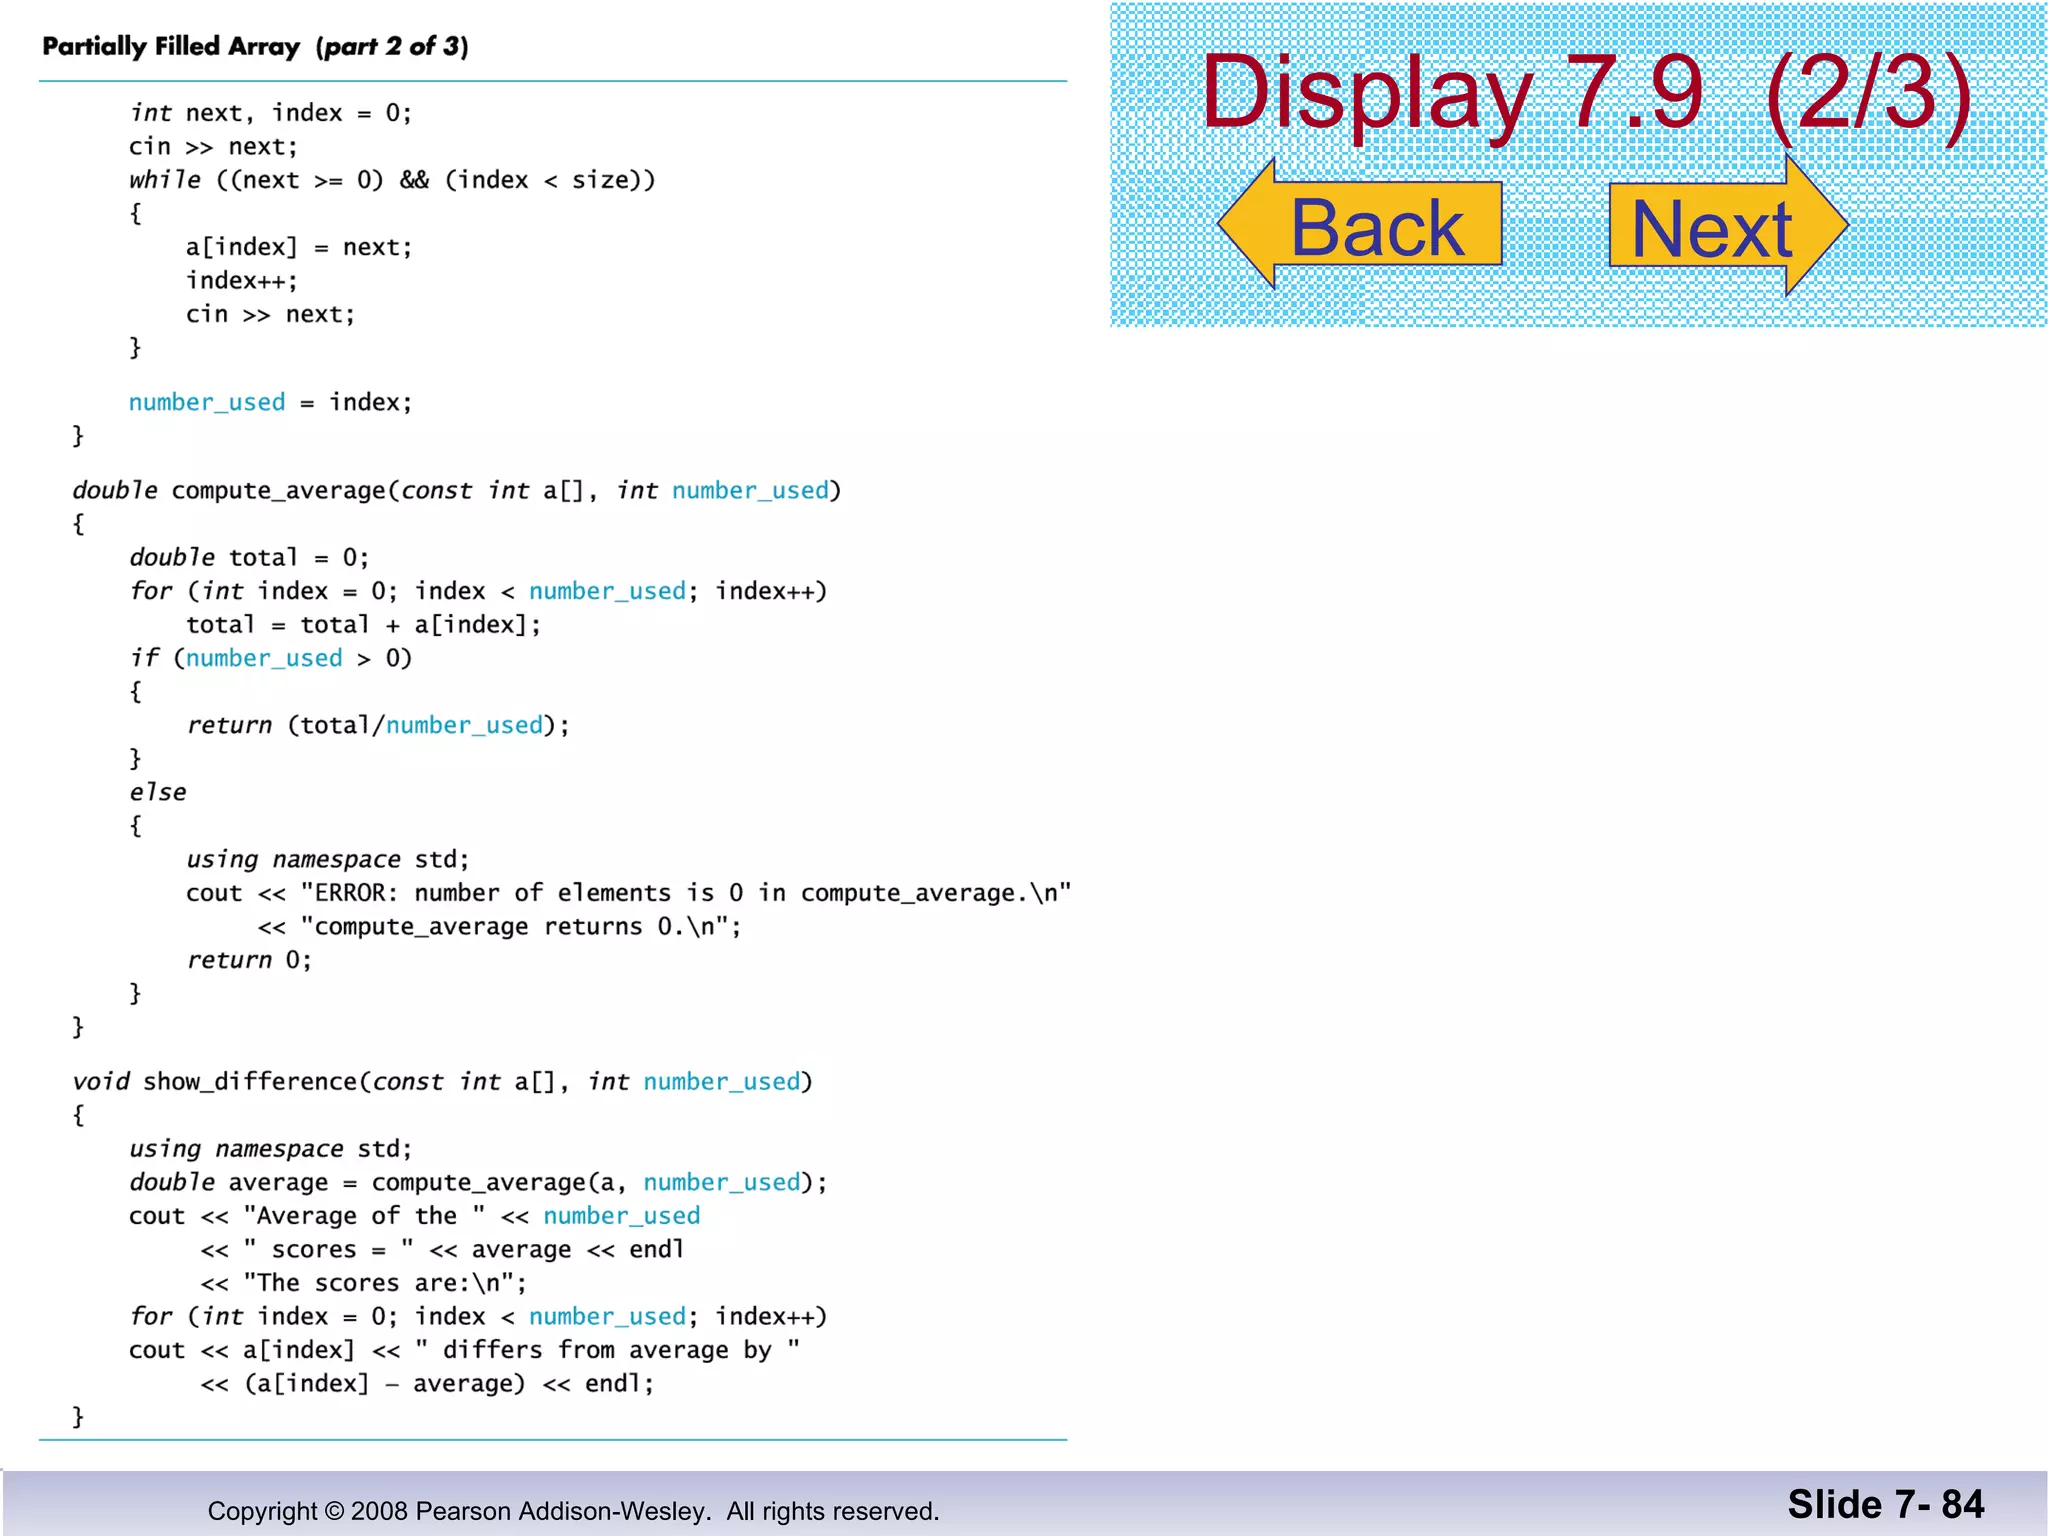This screenshot has height=1536, width=2048.
Task: Click the 'Partially Filled Array (part 2 of 3)' title
Action: click(x=255, y=47)
